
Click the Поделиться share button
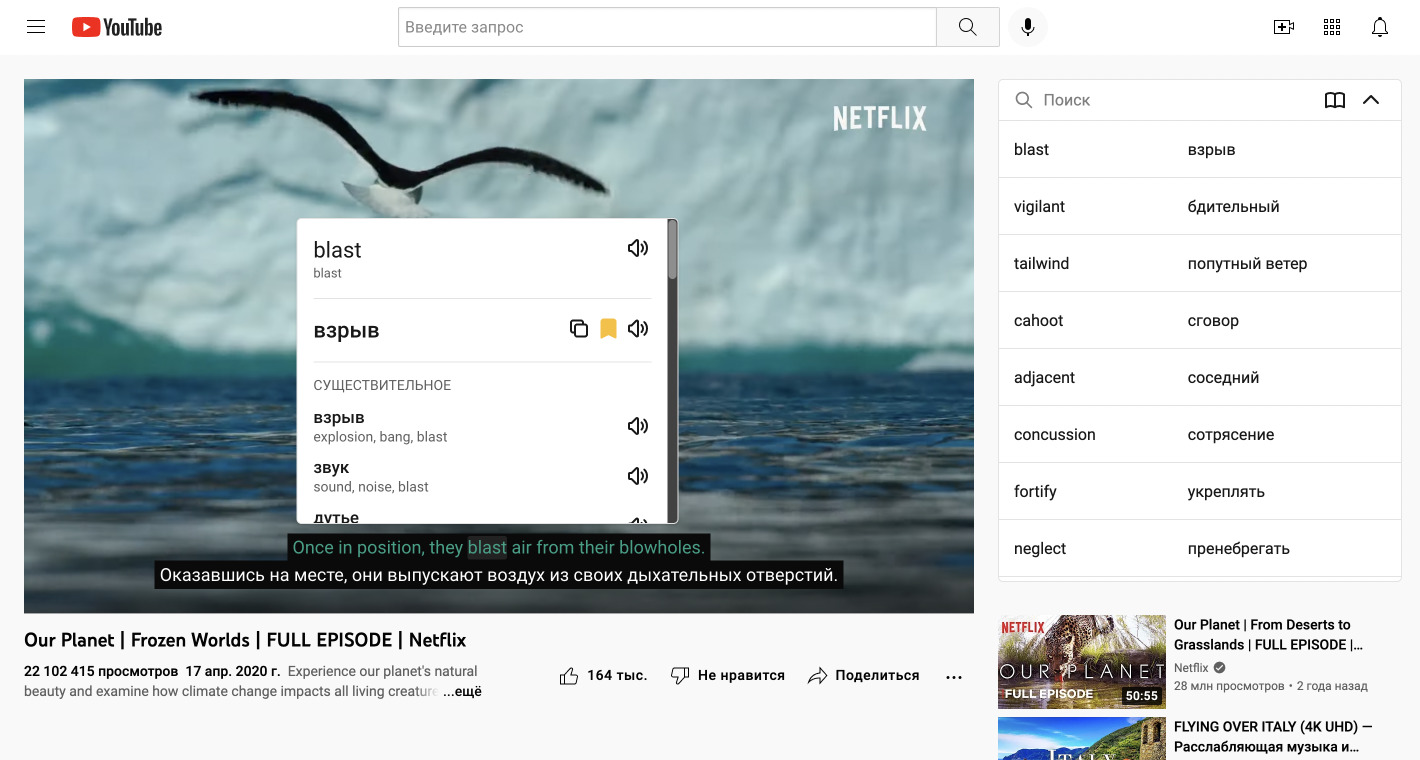click(863, 676)
